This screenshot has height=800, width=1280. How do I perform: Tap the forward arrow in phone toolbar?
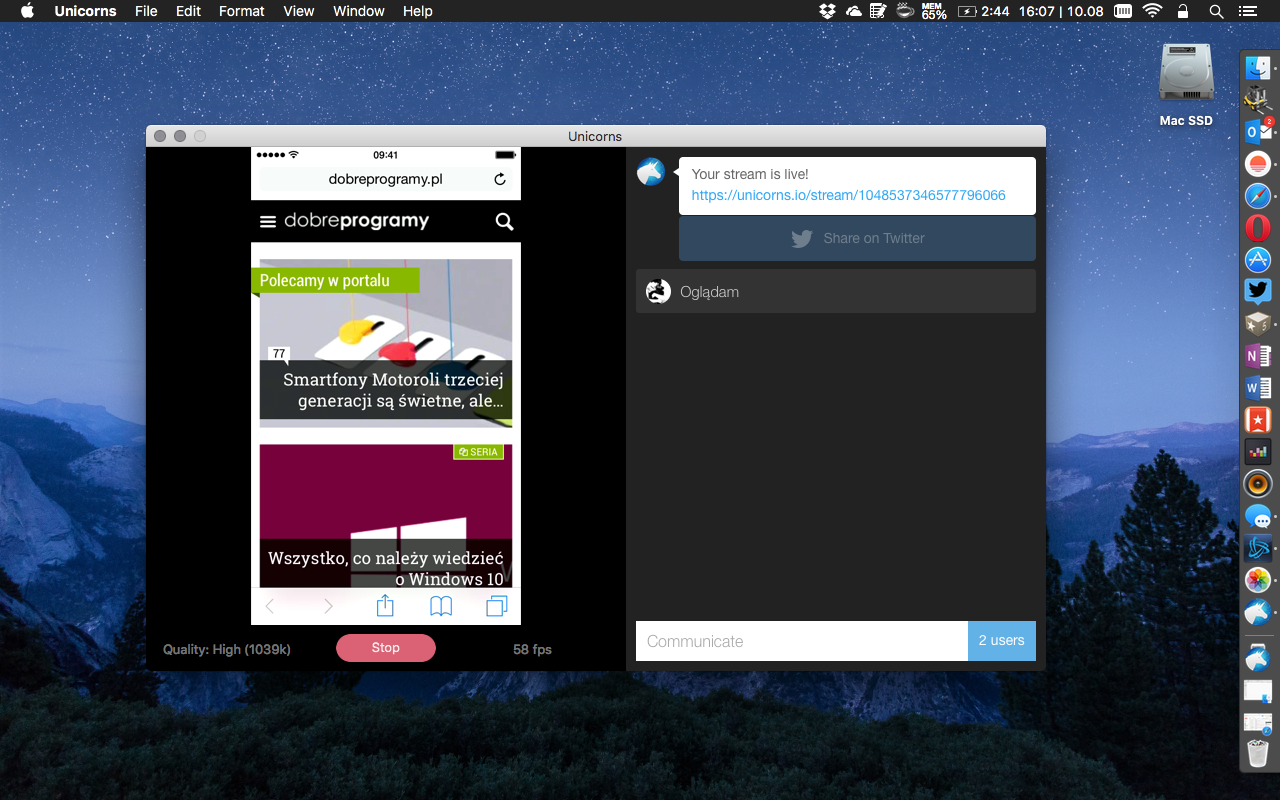point(328,606)
